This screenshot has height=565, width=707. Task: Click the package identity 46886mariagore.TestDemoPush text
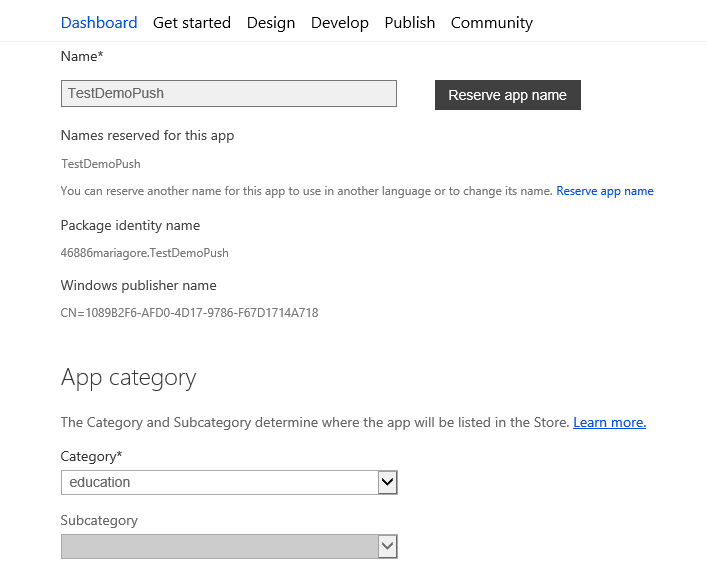(x=145, y=253)
